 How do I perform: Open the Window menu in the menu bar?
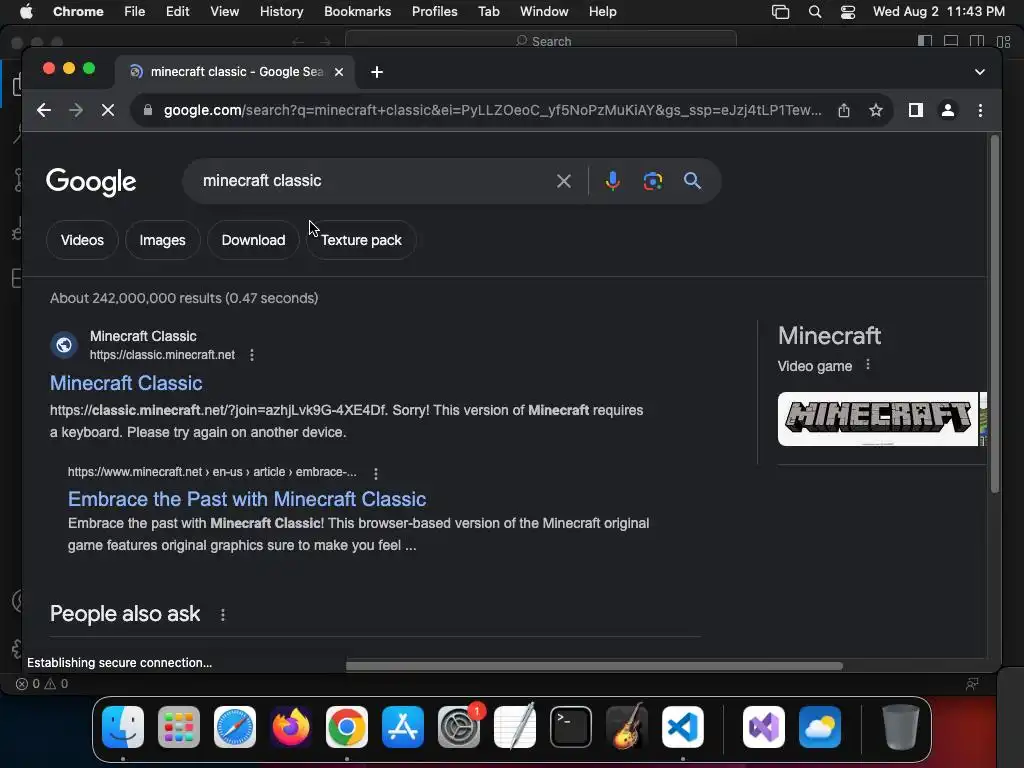point(544,11)
